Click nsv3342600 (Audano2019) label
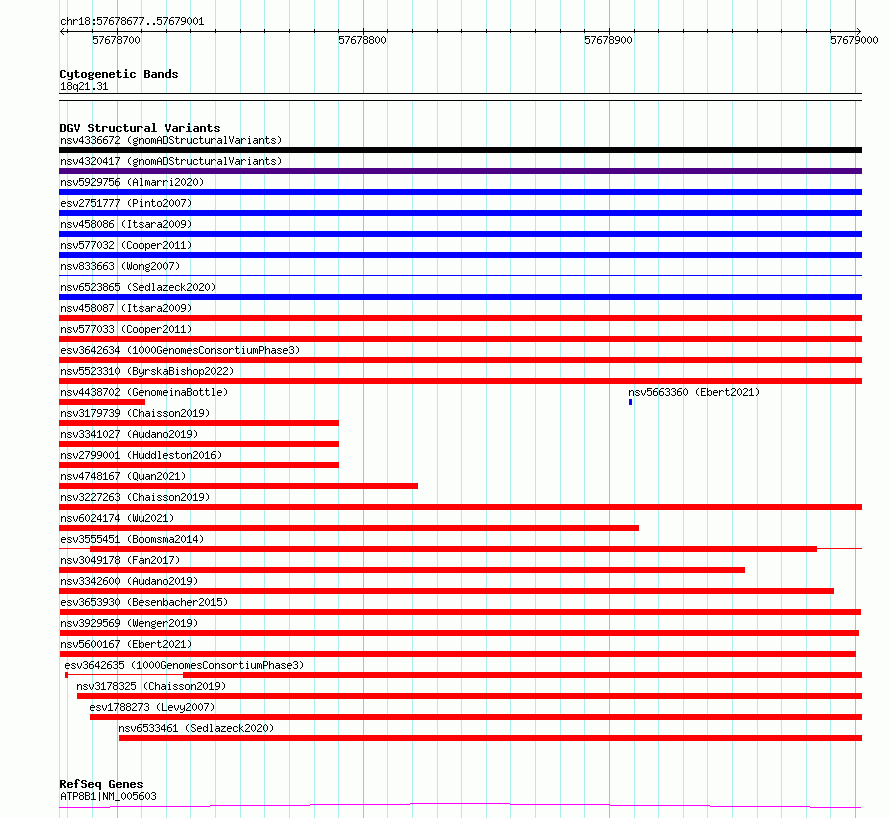Viewport: 890px width, 818px height. click(129, 581)
